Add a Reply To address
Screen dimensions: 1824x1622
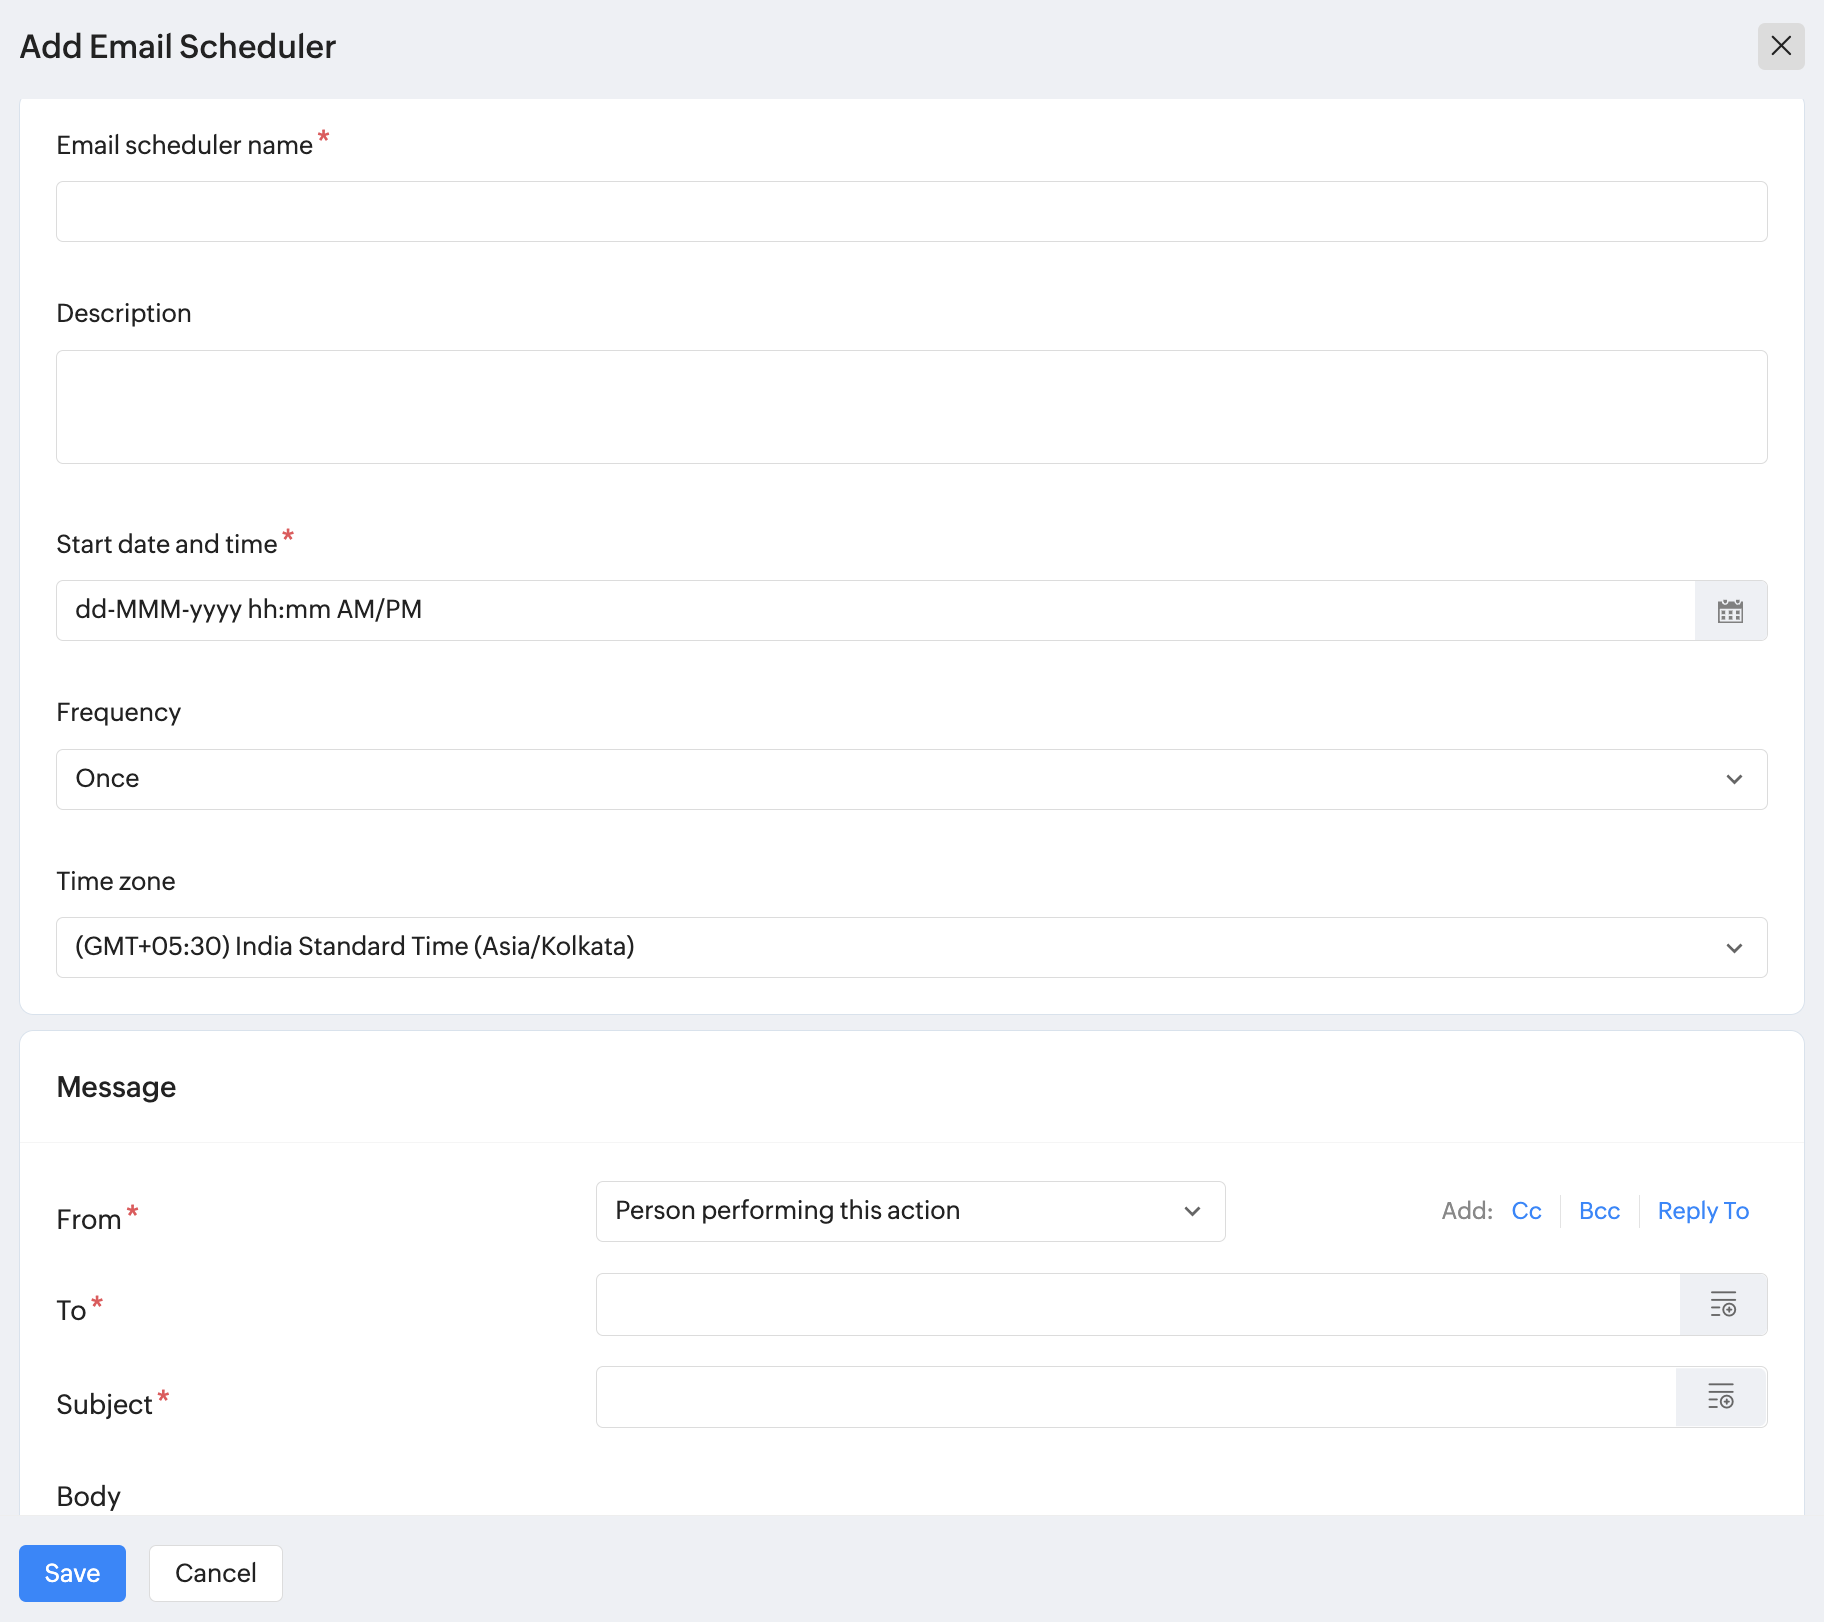[1703, 1211]
